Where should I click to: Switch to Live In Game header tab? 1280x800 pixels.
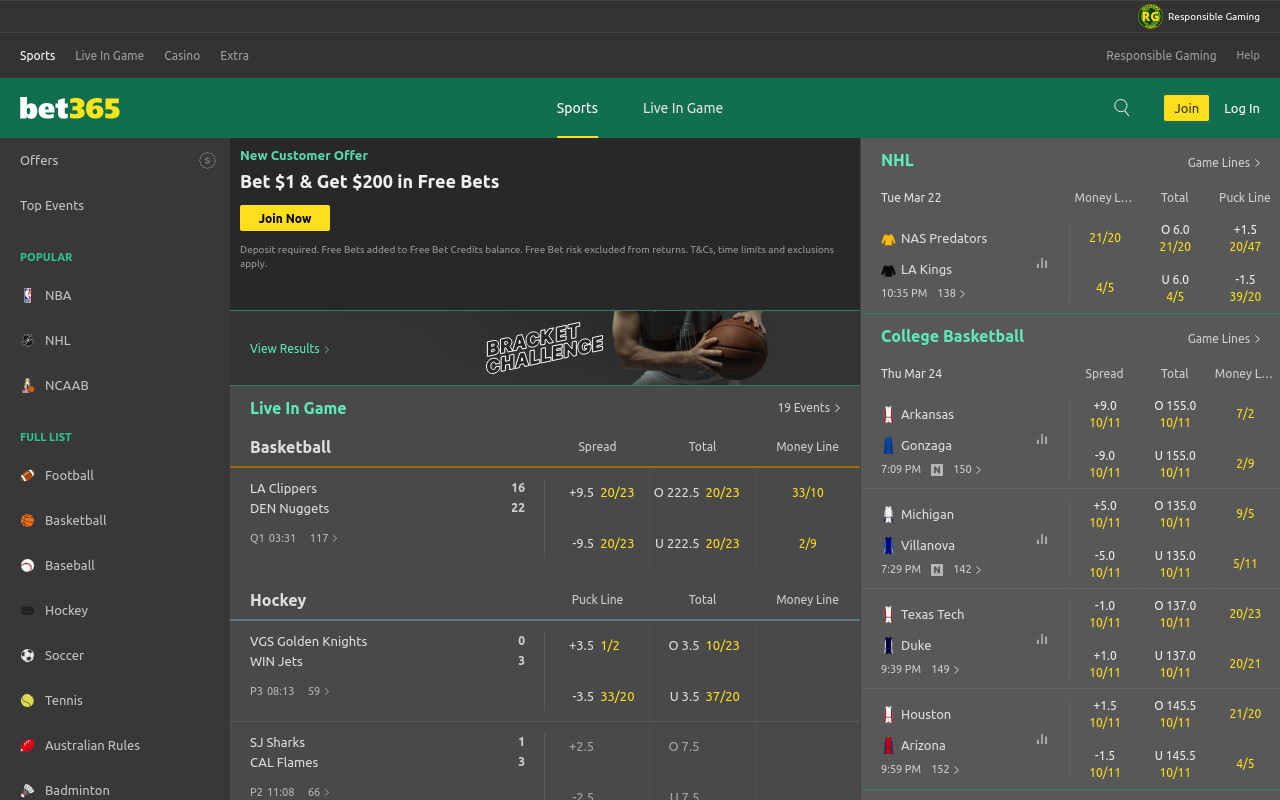[683, 108]
